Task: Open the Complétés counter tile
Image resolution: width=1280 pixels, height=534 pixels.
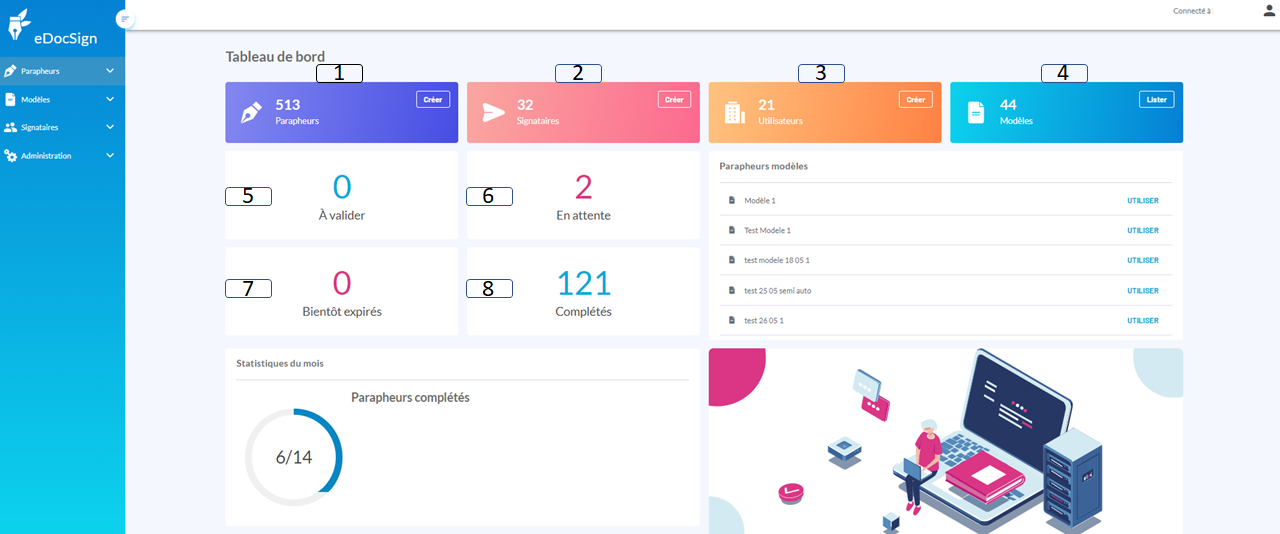Action: 583,291
